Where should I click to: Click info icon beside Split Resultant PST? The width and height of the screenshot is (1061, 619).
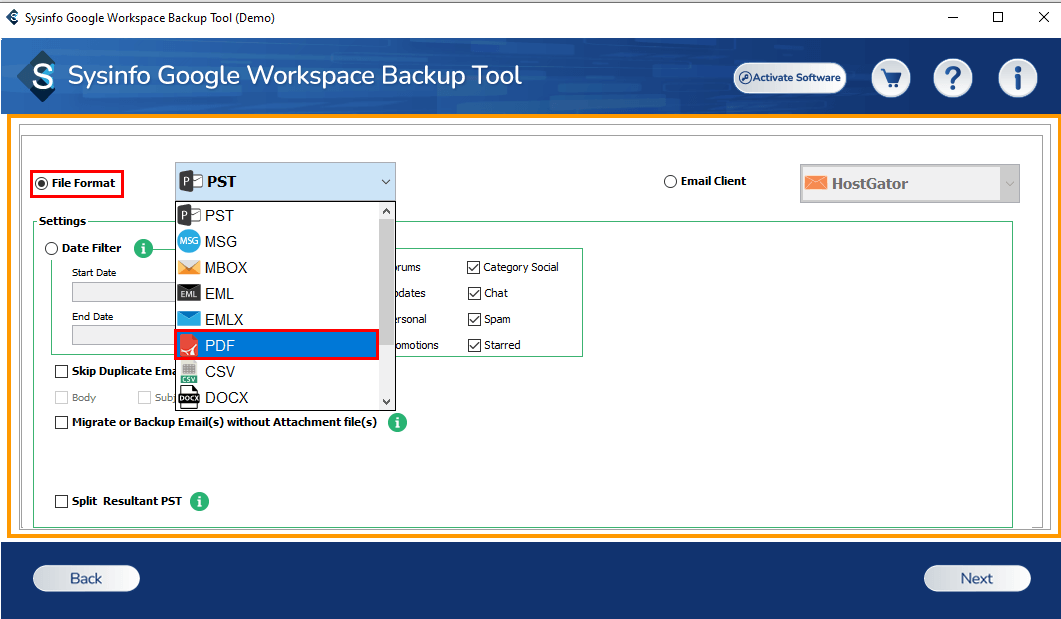199,501
